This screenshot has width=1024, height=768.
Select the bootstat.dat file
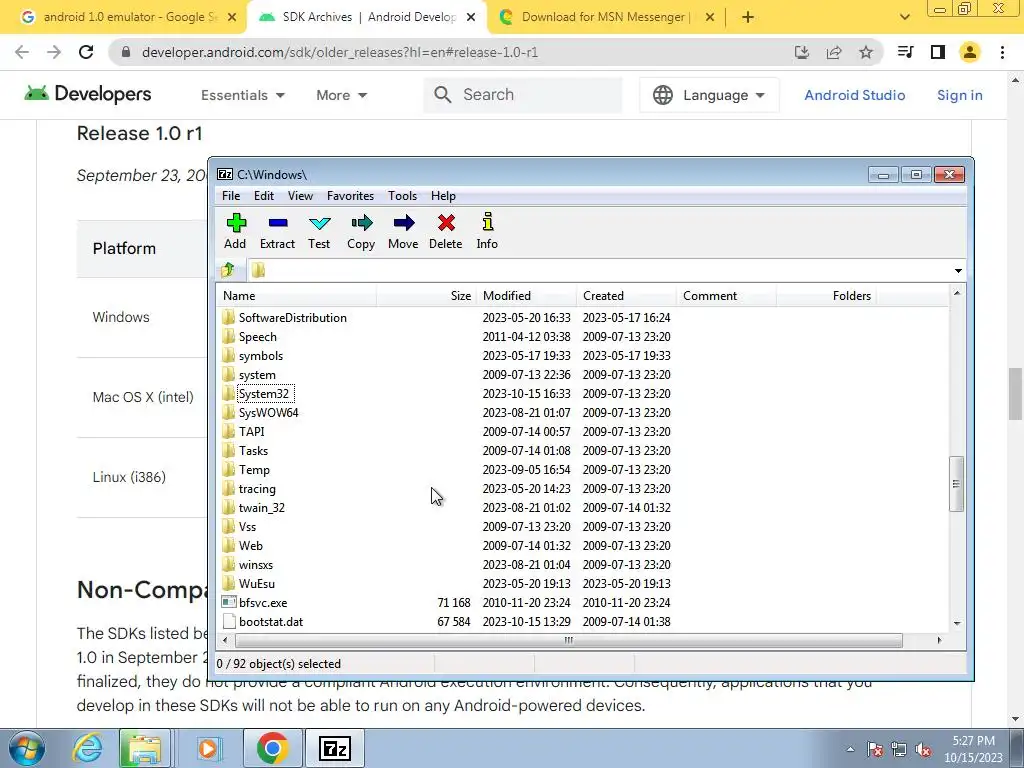[270, 622]
